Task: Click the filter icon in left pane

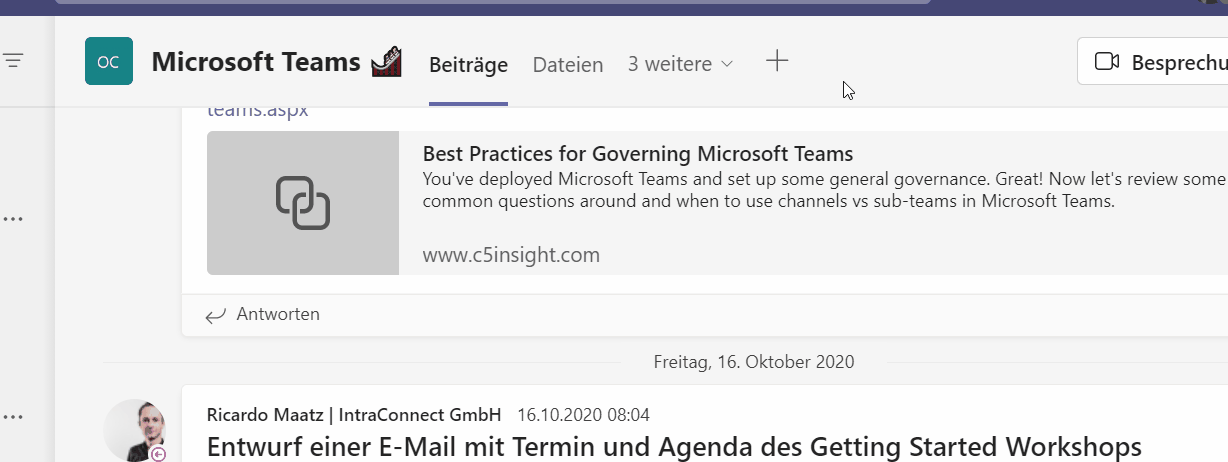Action: coord(13,61)
